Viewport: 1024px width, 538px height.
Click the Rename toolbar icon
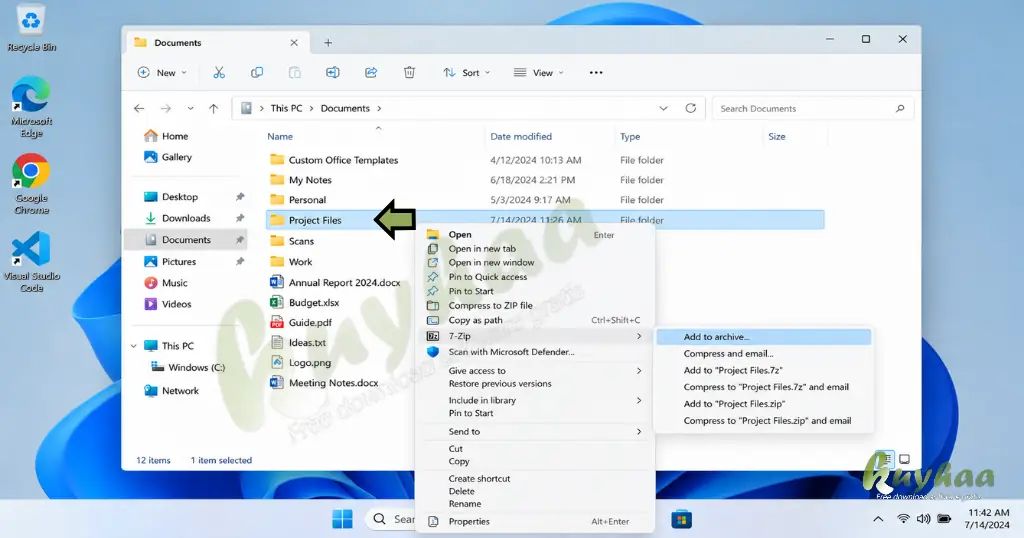click(x=332, y=72)
